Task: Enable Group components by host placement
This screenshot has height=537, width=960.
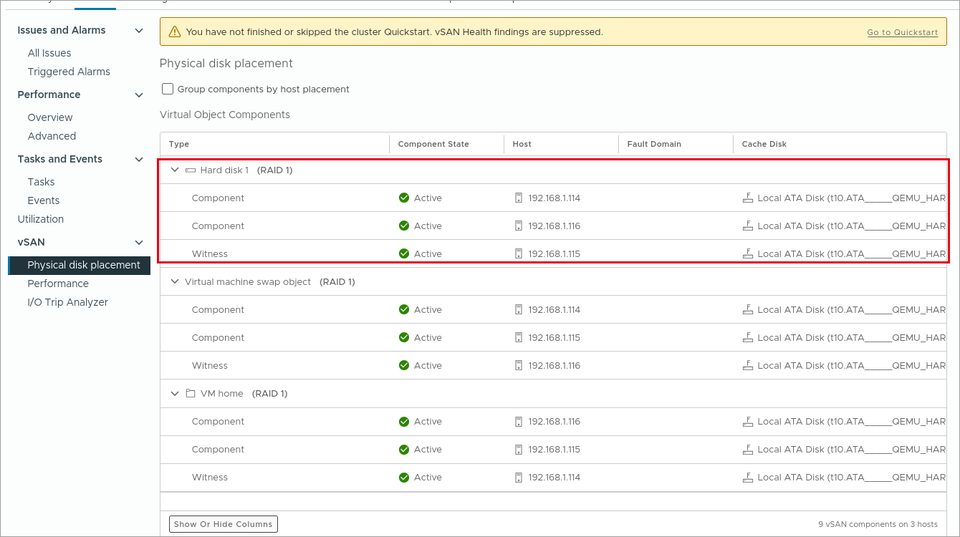Action: click(168, 89)
